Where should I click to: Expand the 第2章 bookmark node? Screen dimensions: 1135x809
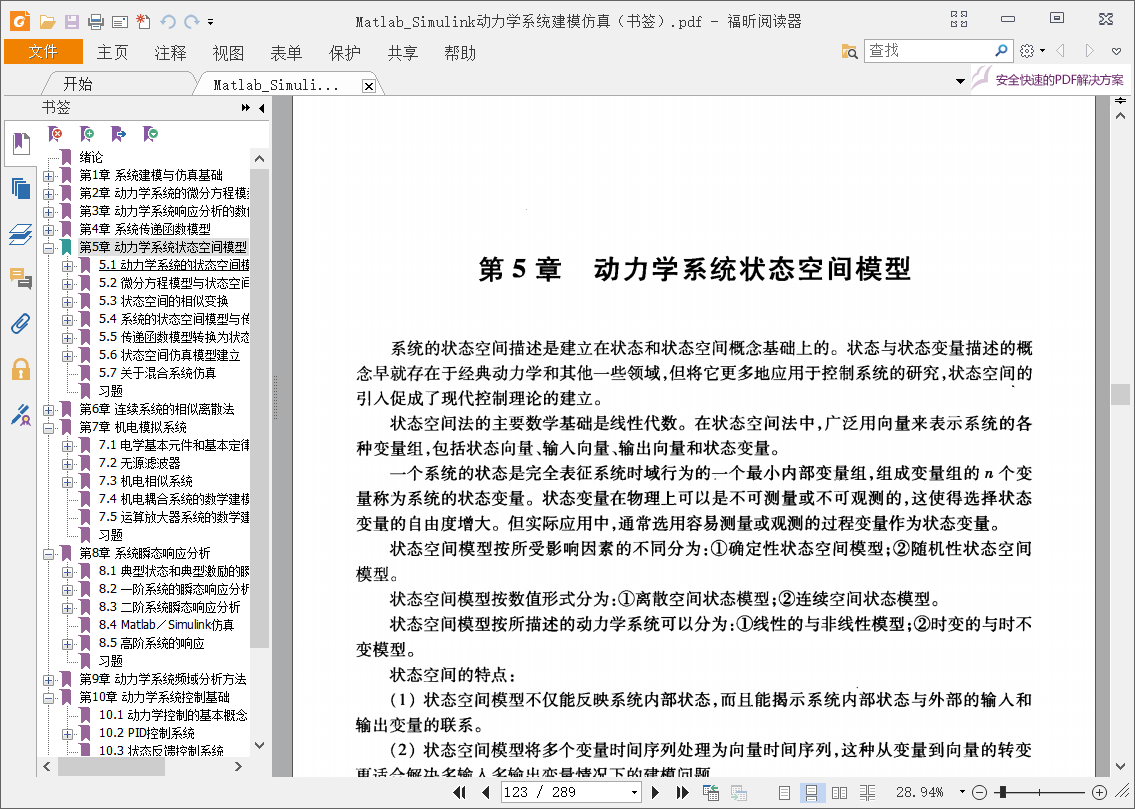[x=48, y=194]
